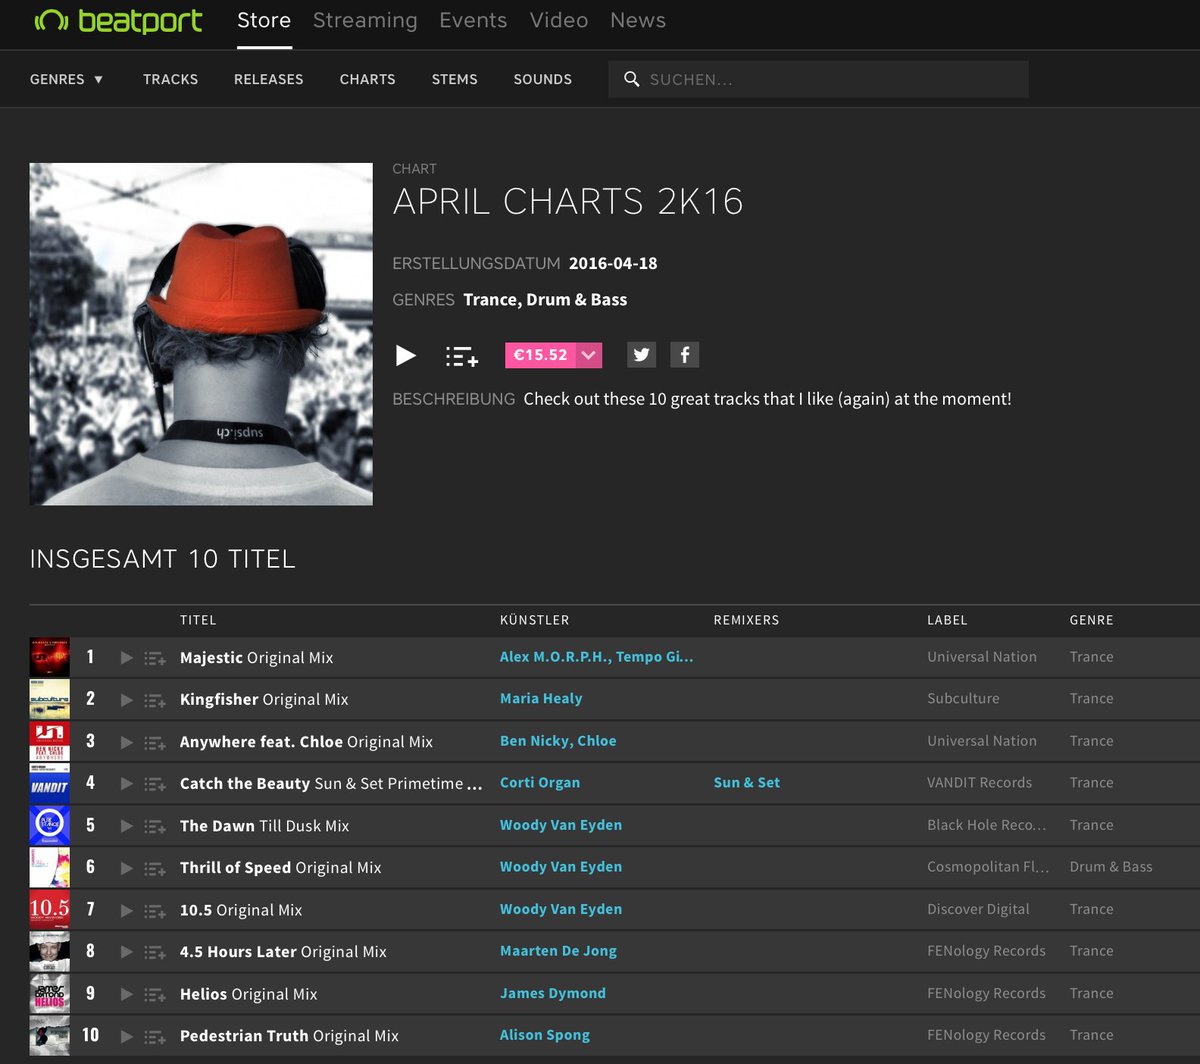
Task: Switch to the Streaming tab
Action: [365, 20]
